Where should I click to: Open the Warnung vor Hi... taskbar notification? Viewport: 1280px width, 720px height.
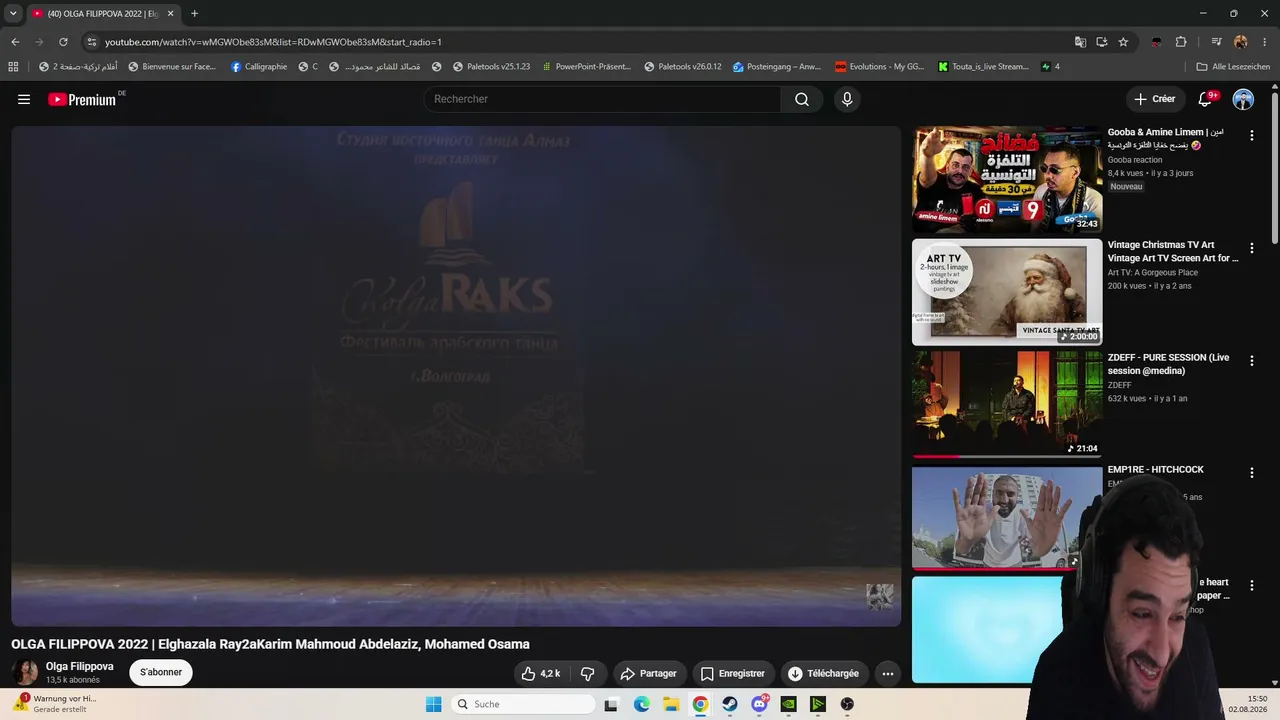[x=55, y=704]
